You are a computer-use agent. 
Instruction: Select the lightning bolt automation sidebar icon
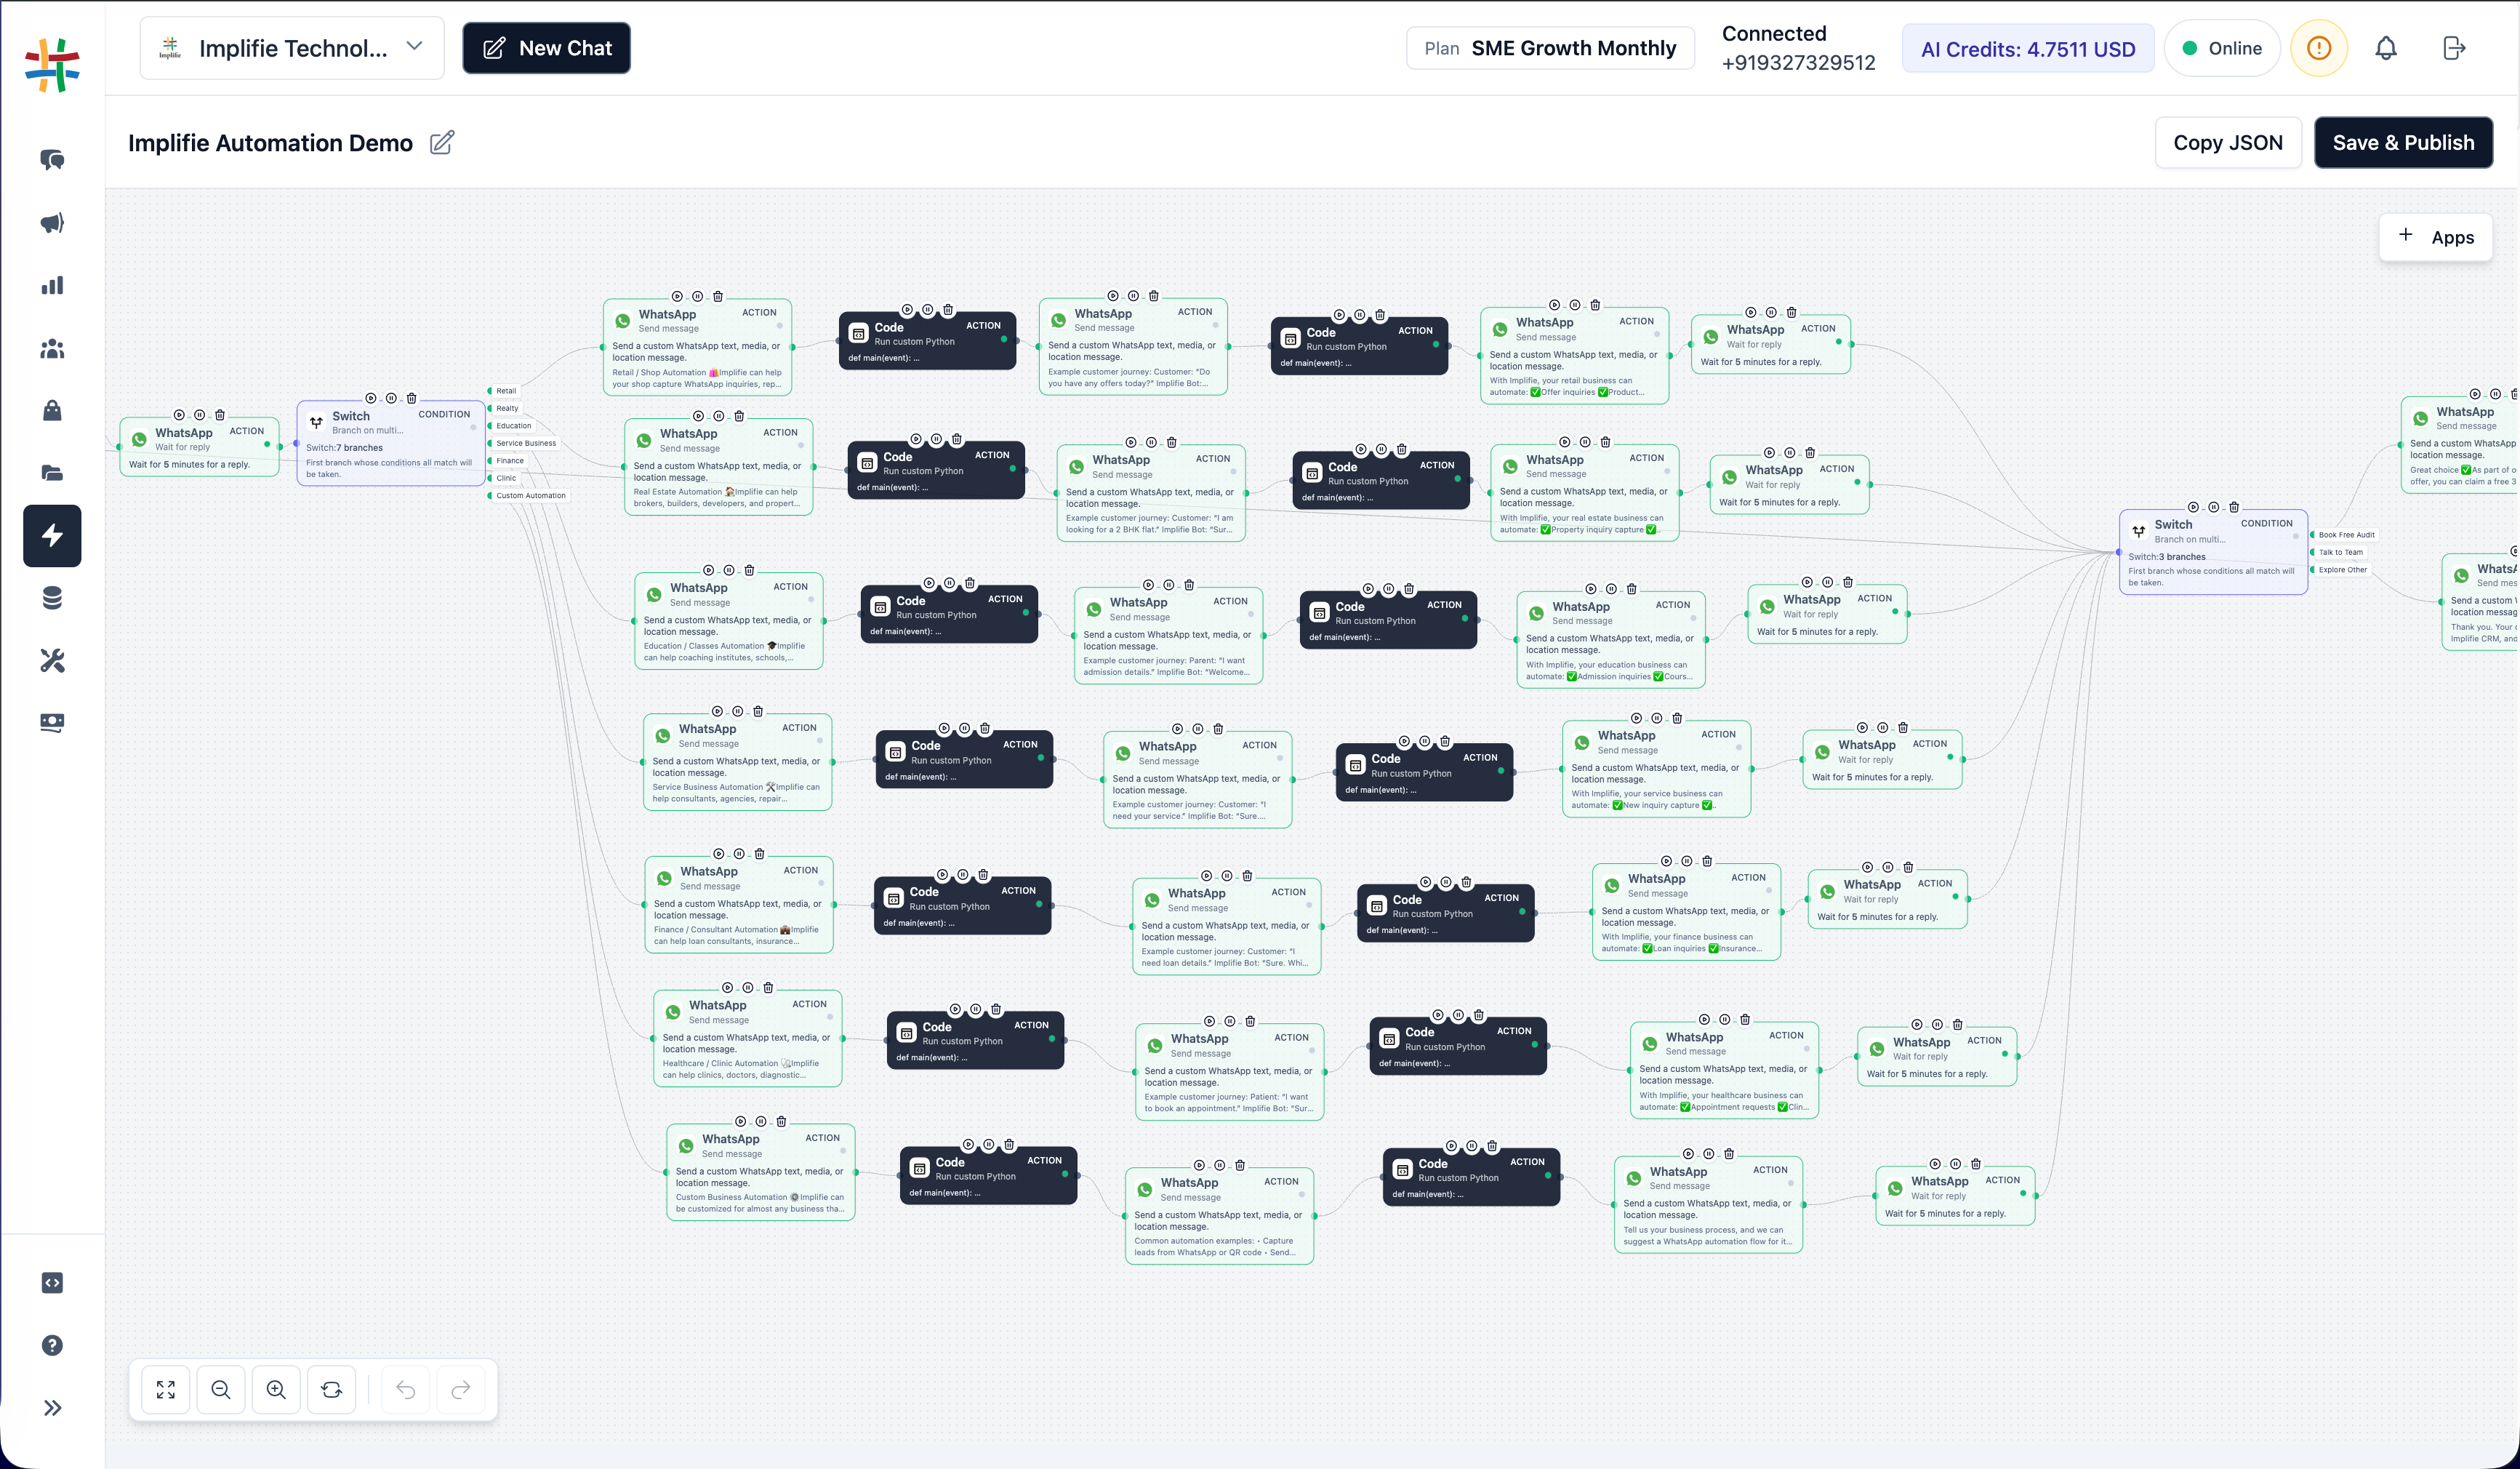(x=52, y=536)
